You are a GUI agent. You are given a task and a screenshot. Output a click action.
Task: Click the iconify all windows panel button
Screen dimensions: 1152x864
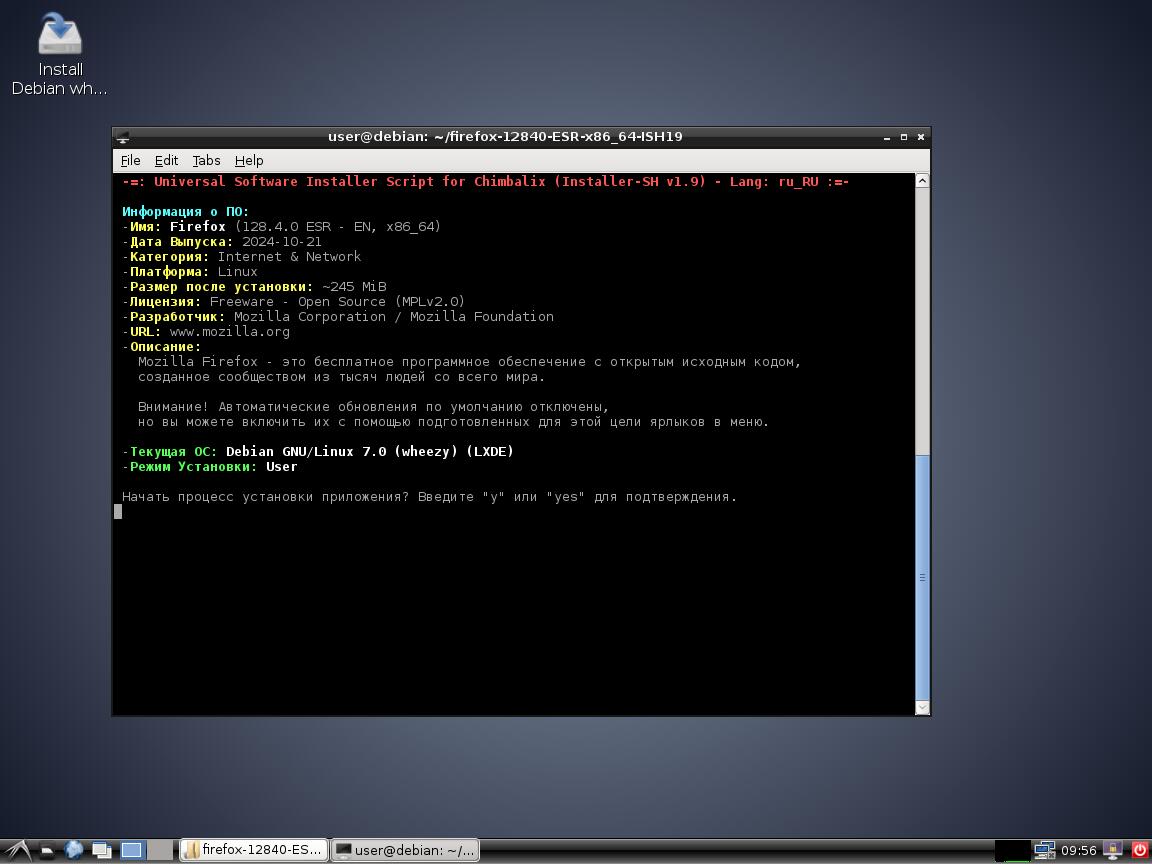[101, 851]
